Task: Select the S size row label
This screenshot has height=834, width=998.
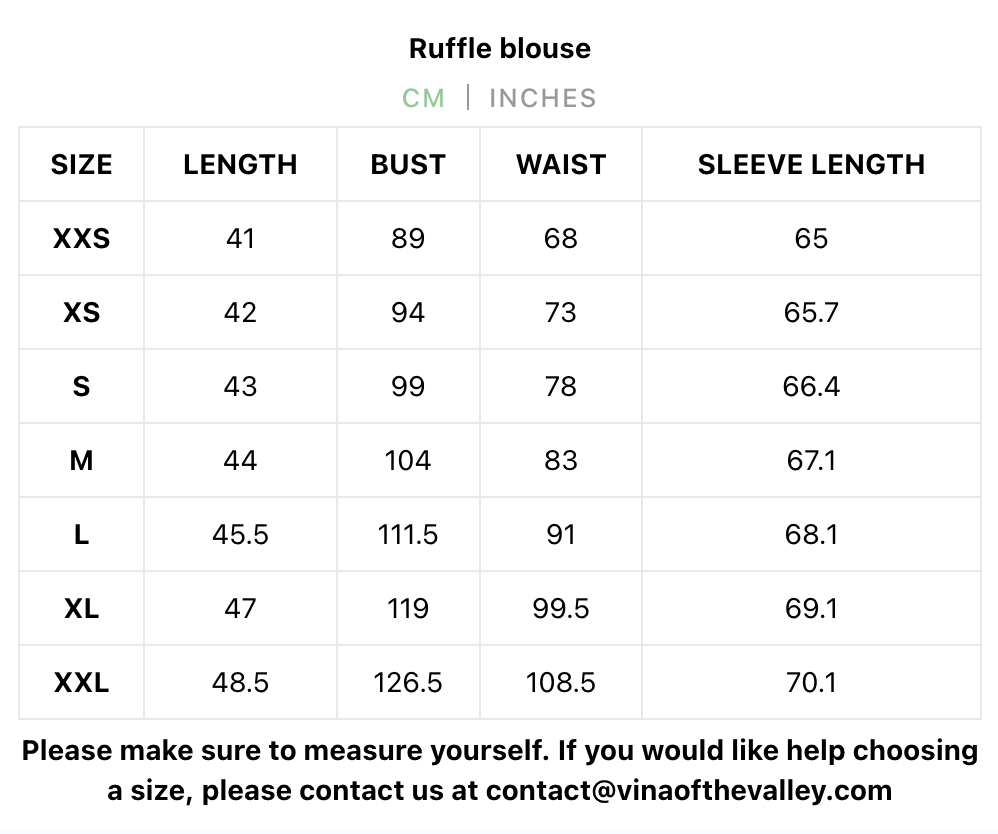Action: coord(81,386)
